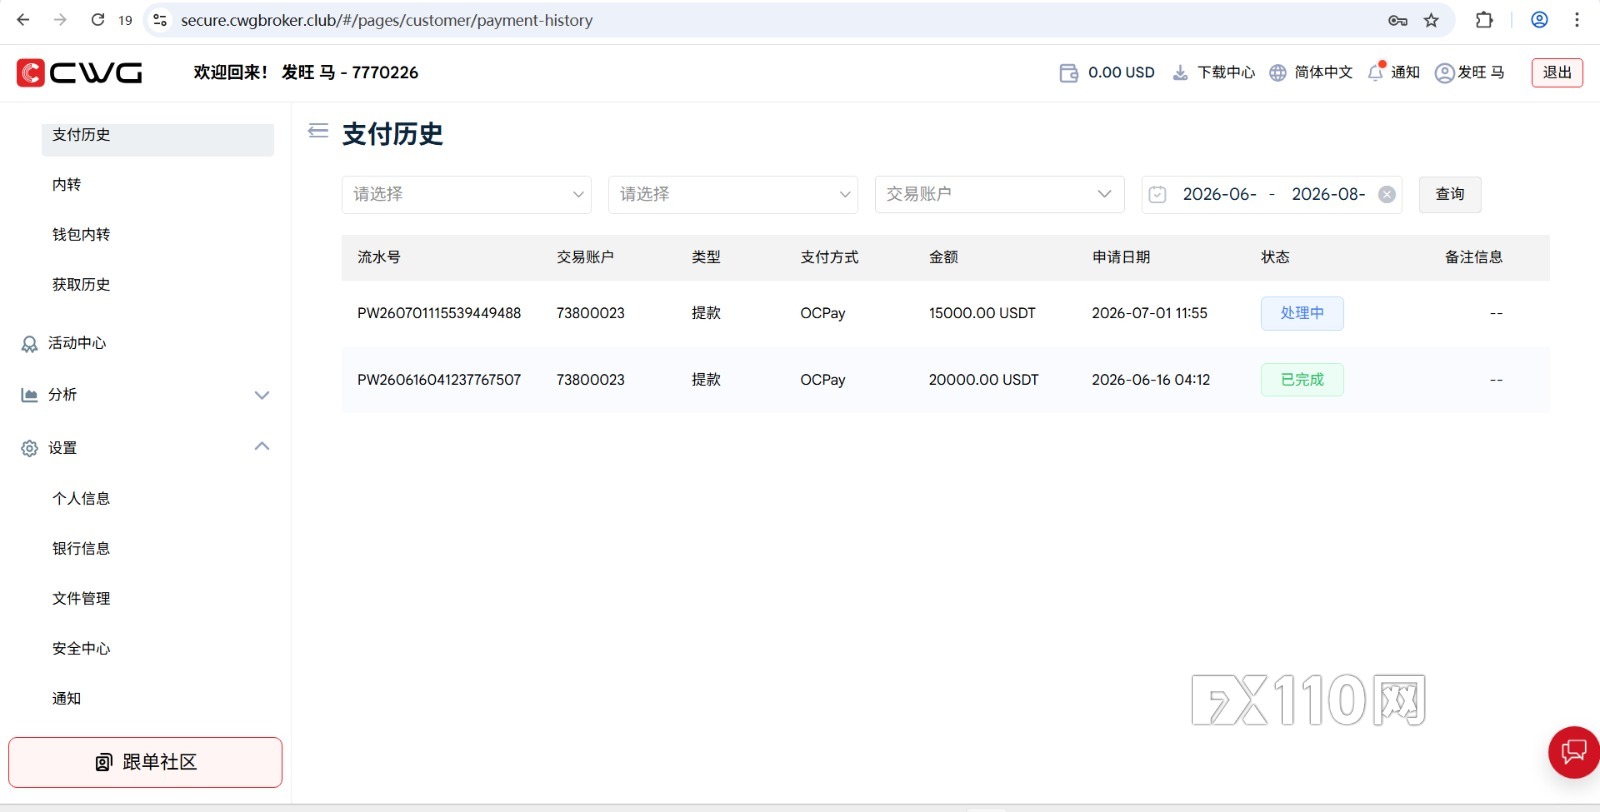Click the 退出 logout button

click(1557, 73)
